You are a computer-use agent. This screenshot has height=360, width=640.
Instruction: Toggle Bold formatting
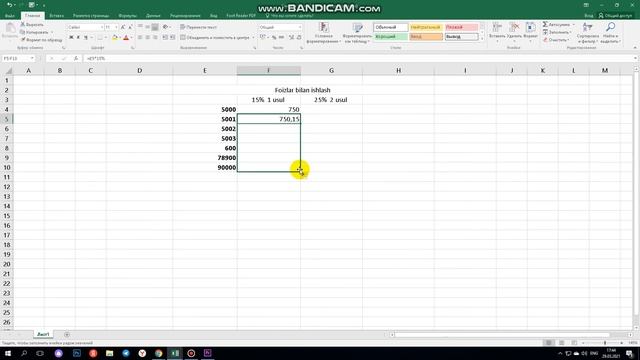(x=71, y=38)
